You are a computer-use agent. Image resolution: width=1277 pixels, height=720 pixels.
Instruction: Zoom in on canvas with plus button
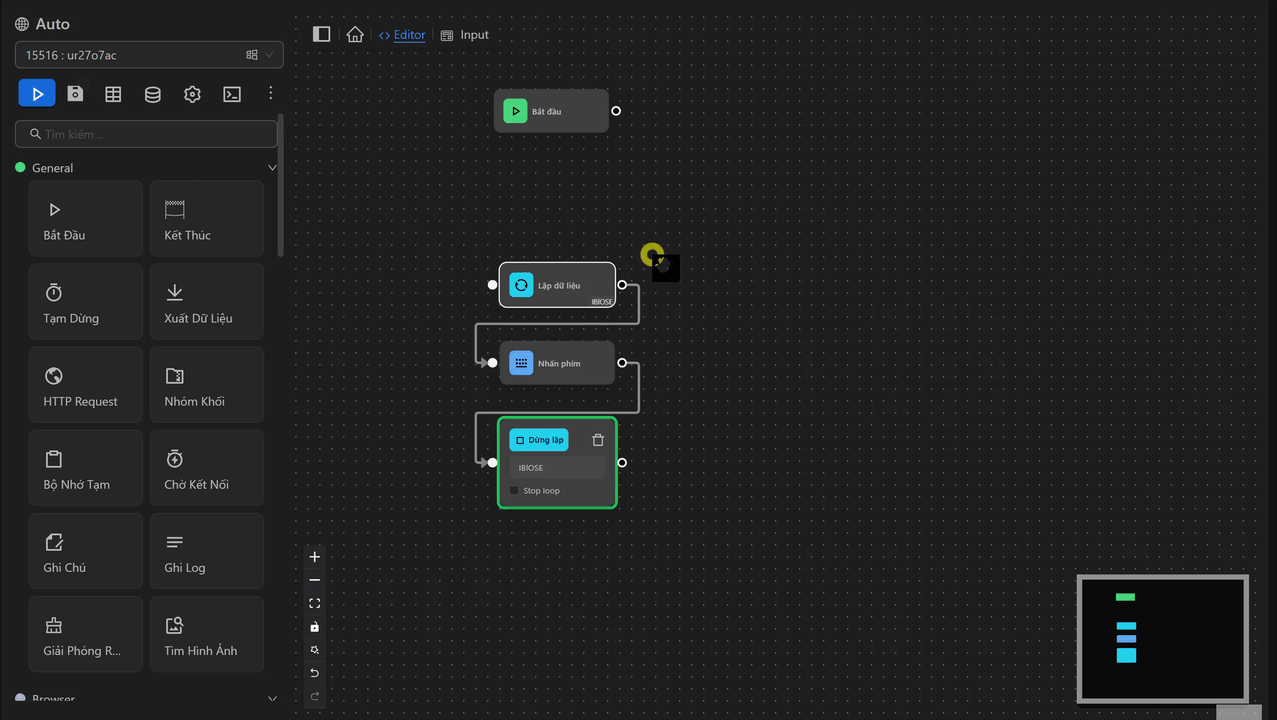click(x=315, y=557)
